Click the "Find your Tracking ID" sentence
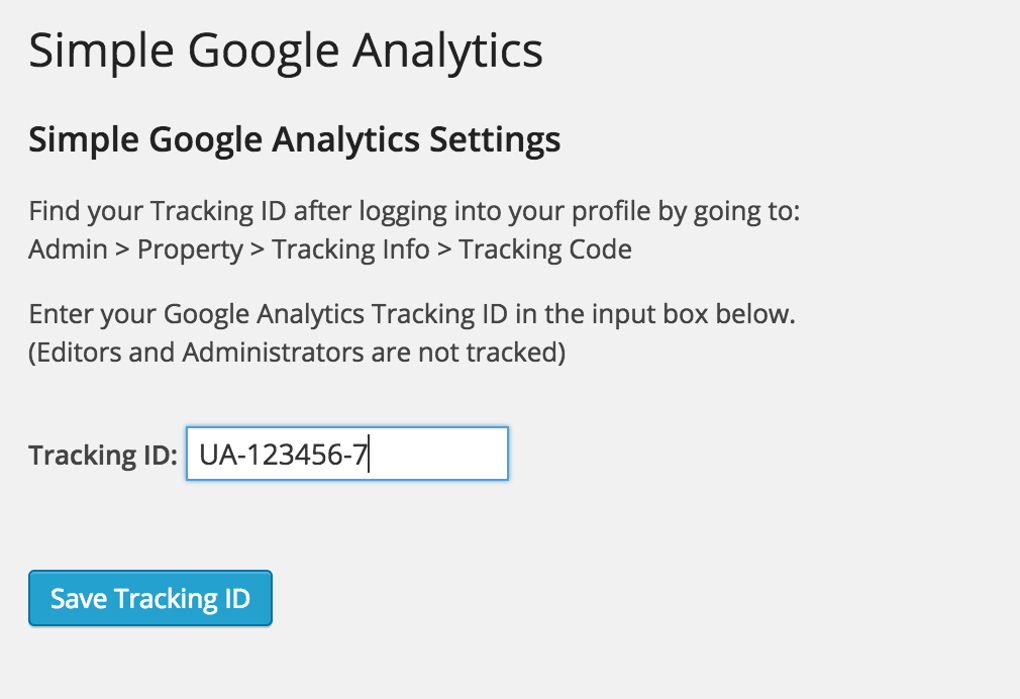 coord(414,212)
